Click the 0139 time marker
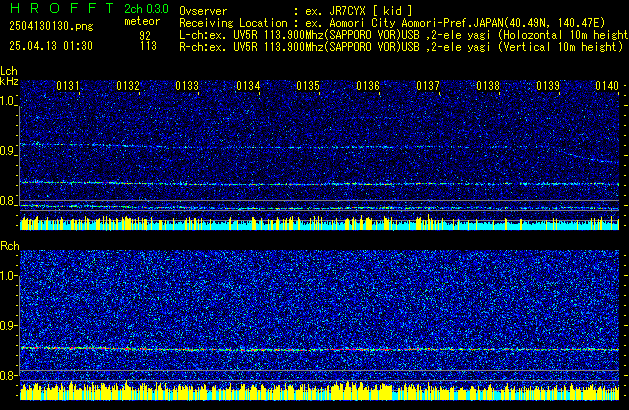Viewport: 629px width, 410px height. pyautogui.click(x=548, y=86)
